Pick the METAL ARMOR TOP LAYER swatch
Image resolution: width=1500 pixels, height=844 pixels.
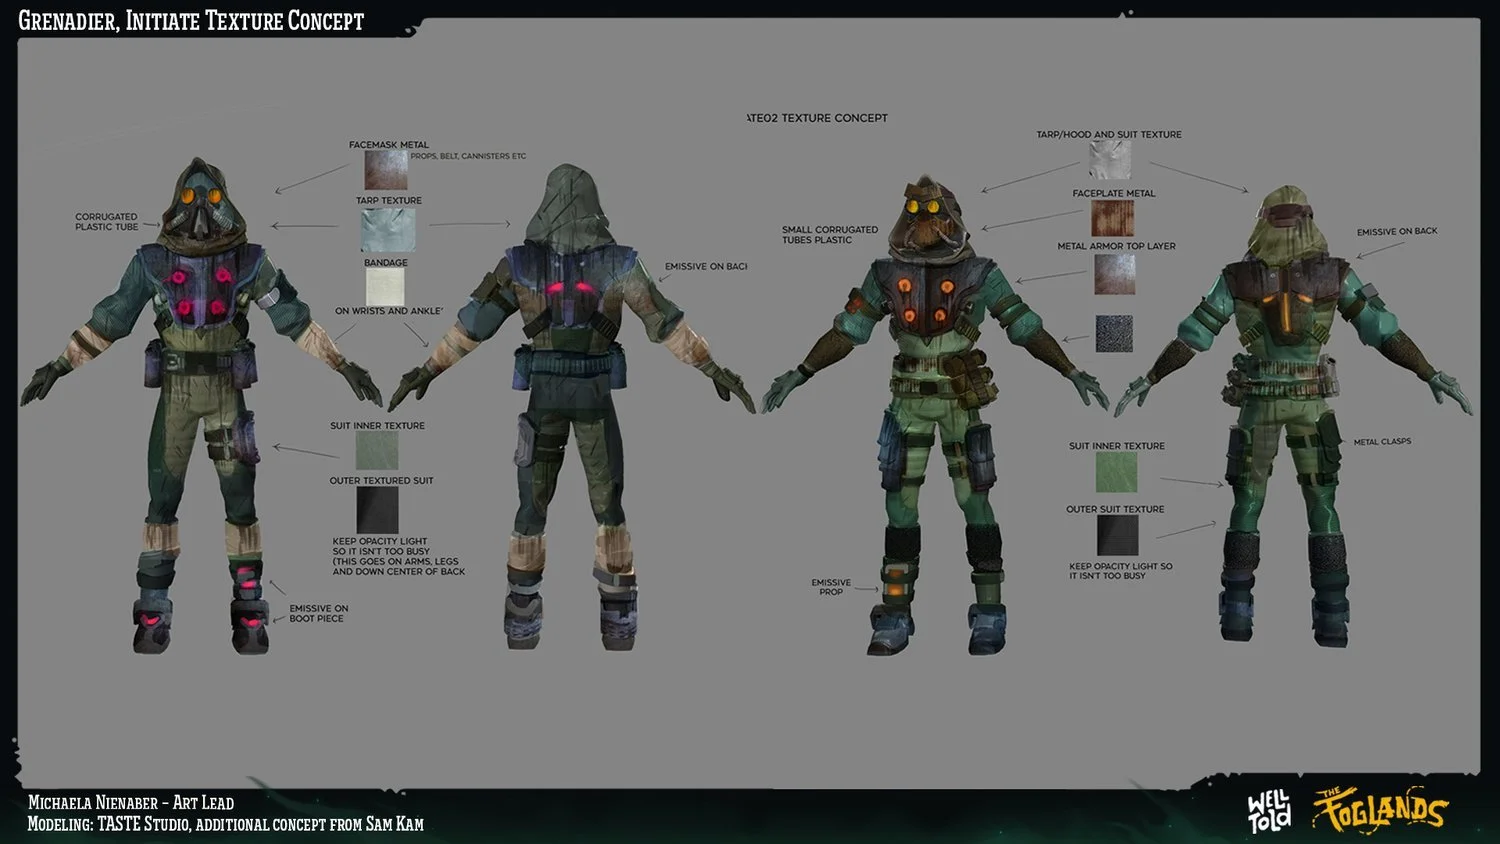pos(1114,274)
